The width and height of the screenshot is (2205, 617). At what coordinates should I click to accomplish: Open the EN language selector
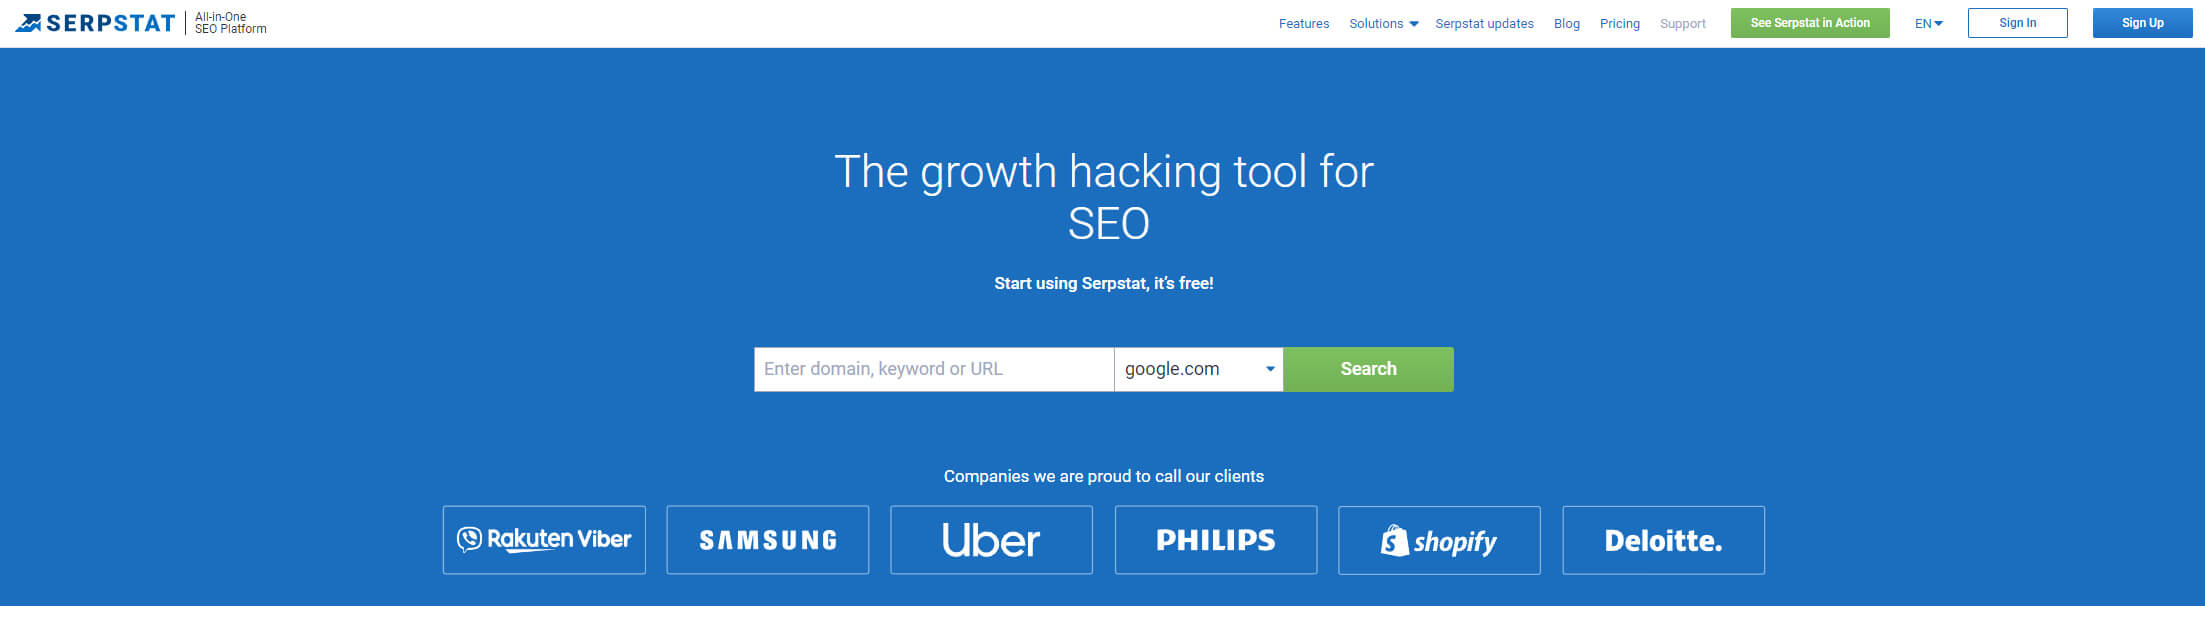click(1929, 23)
